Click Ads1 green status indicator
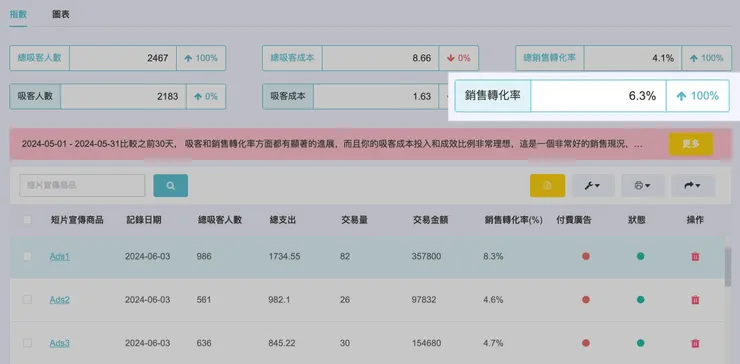Viewport: 740px width, 364px height. click(x=640, y=256)
